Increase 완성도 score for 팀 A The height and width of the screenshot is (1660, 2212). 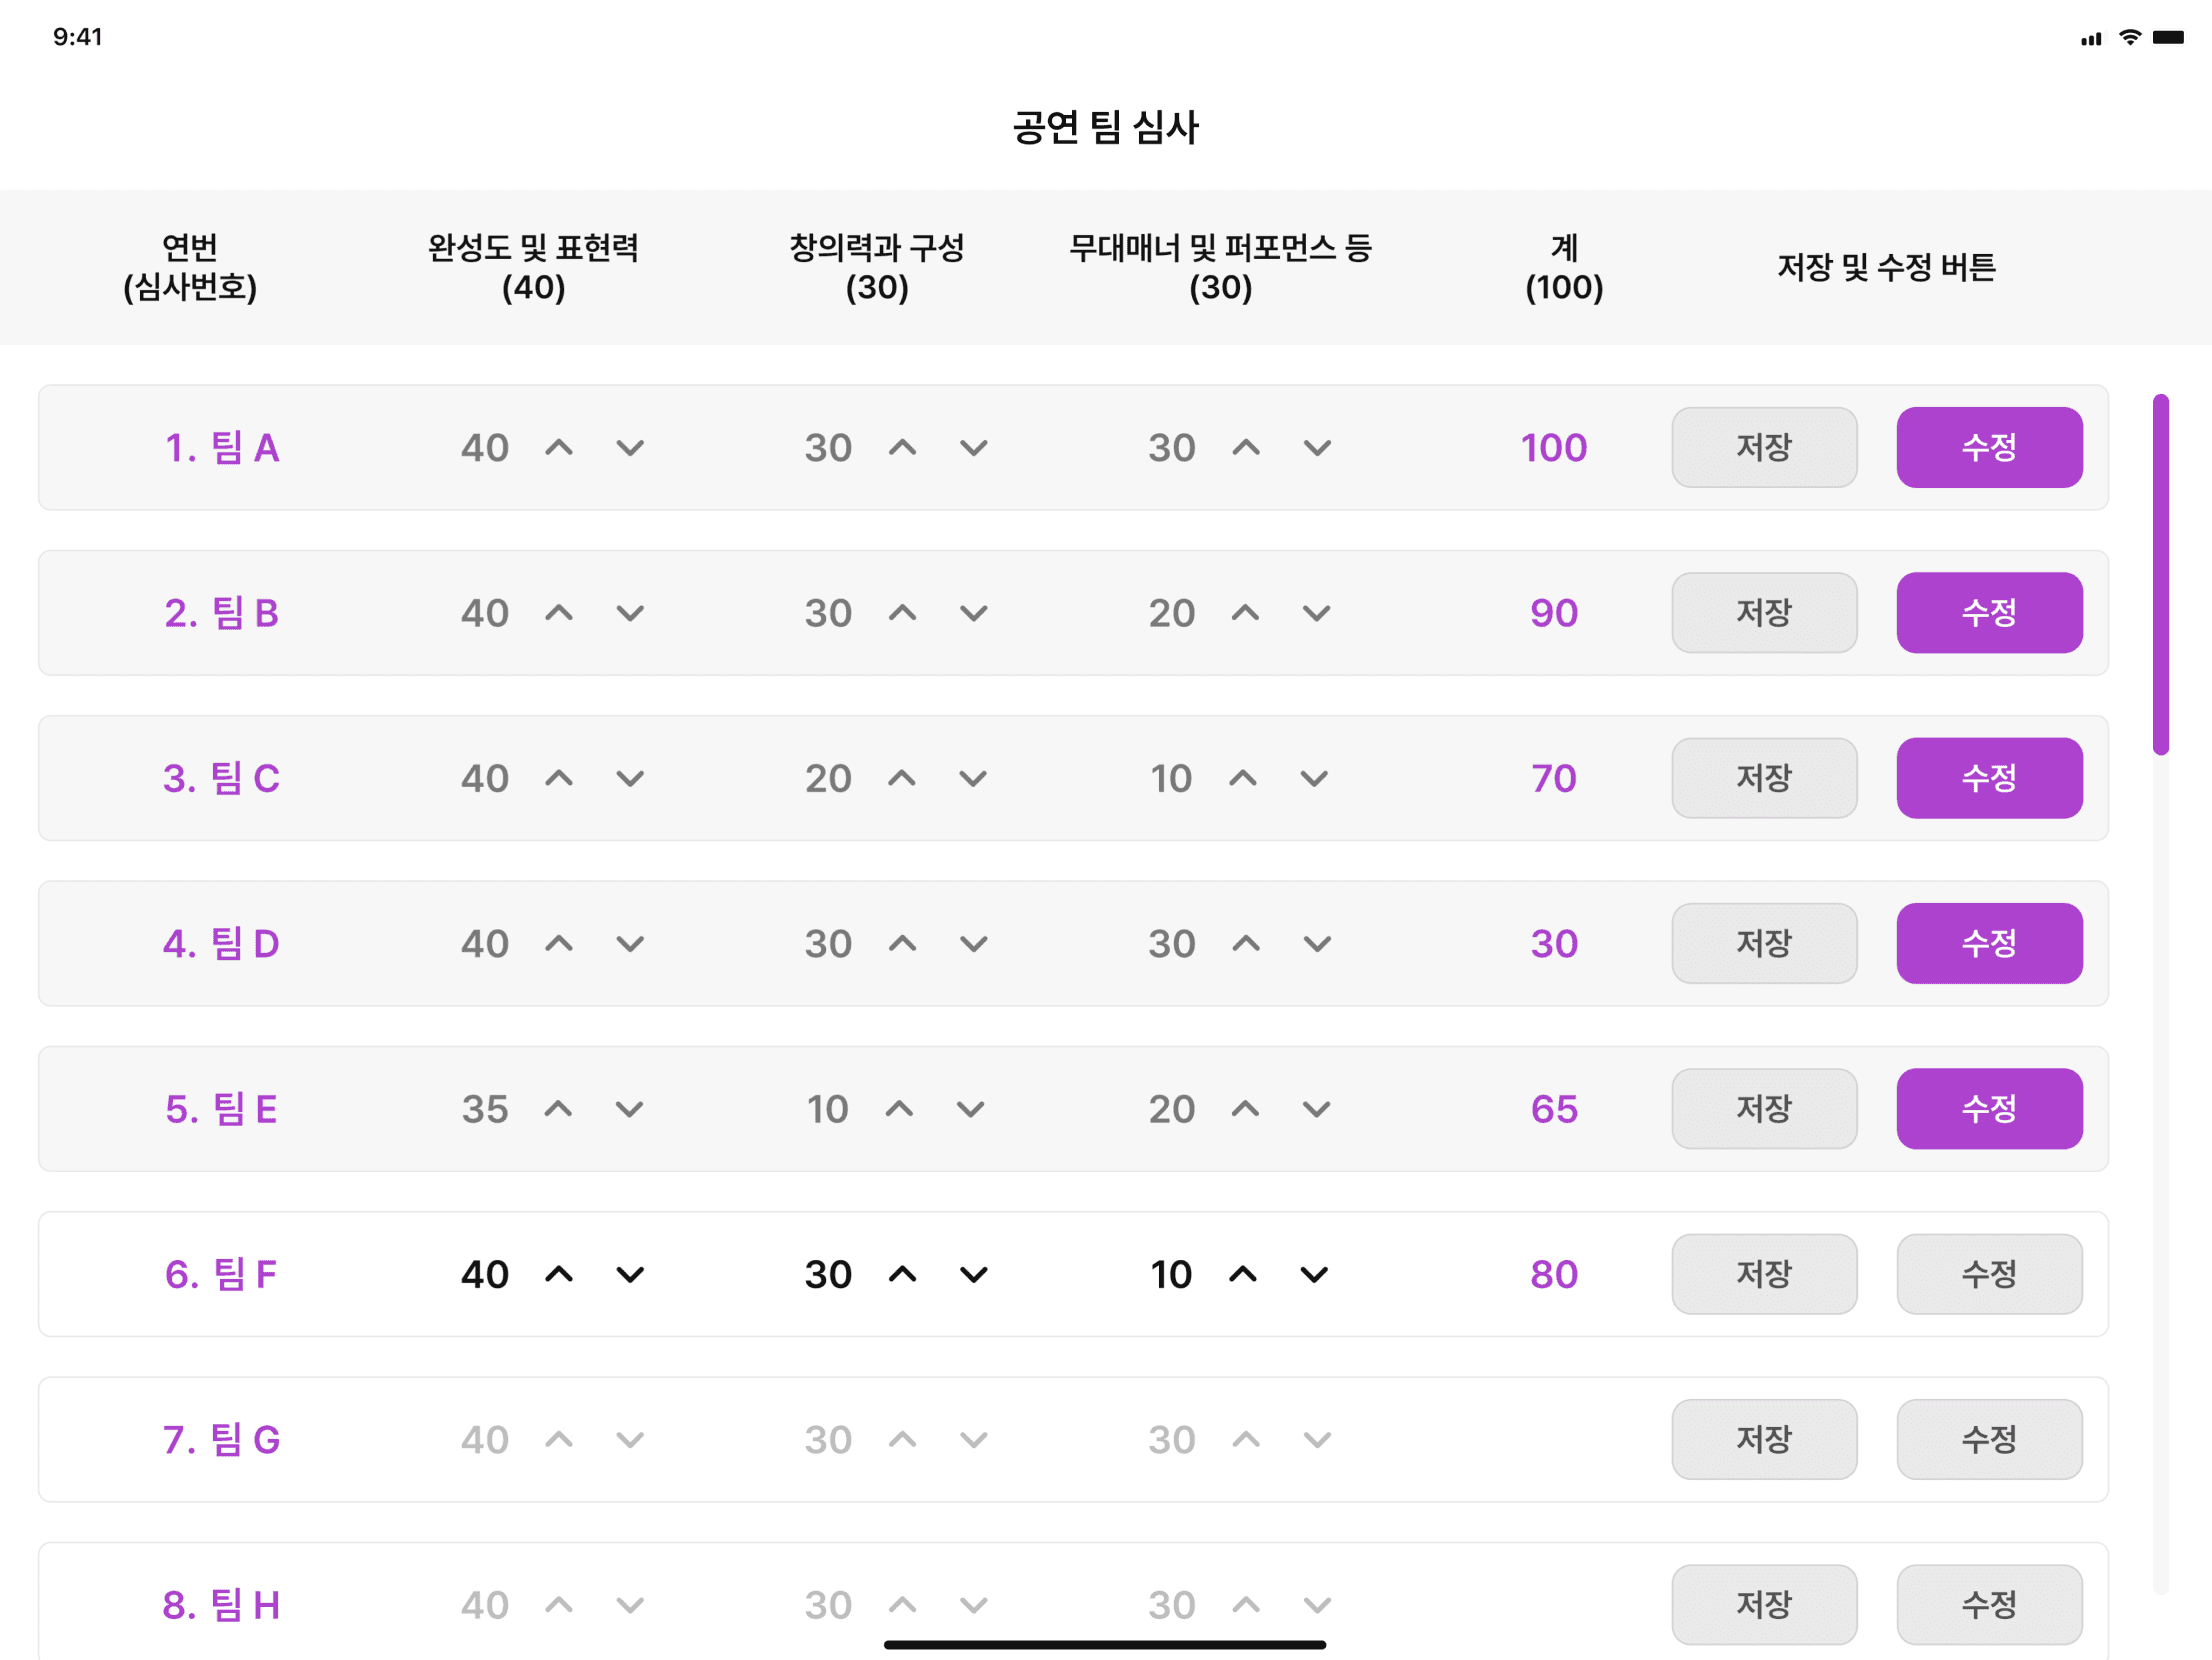559,448
